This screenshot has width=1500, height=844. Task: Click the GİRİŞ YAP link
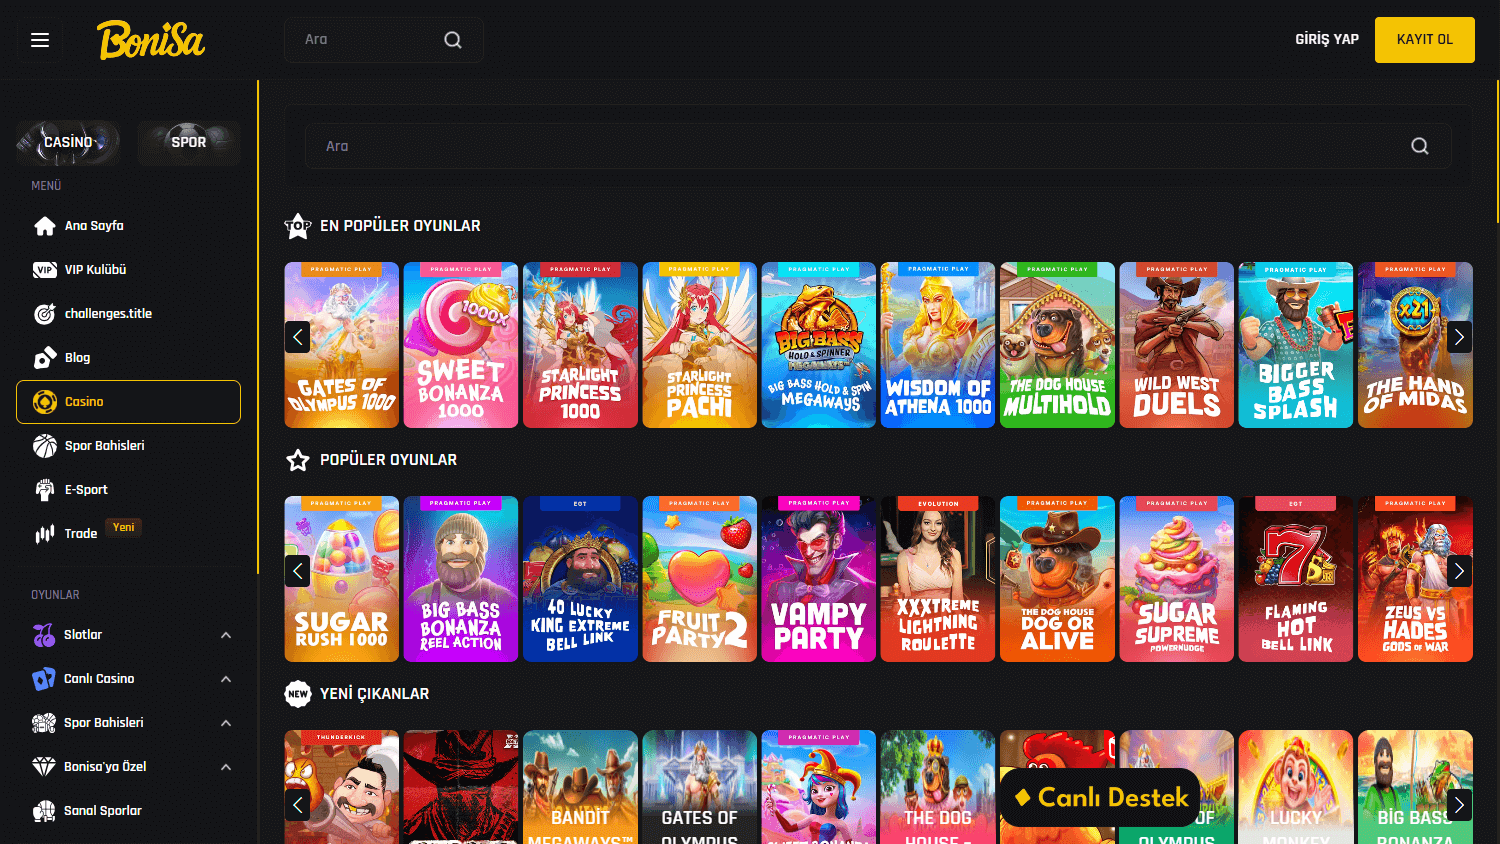pos(1326,39)
